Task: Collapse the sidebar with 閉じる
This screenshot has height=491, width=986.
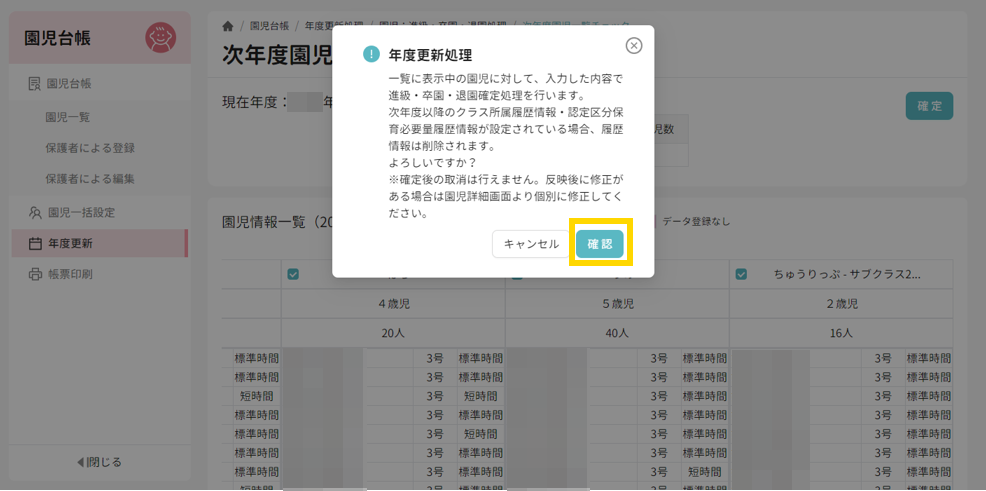Action: (99, 462)
